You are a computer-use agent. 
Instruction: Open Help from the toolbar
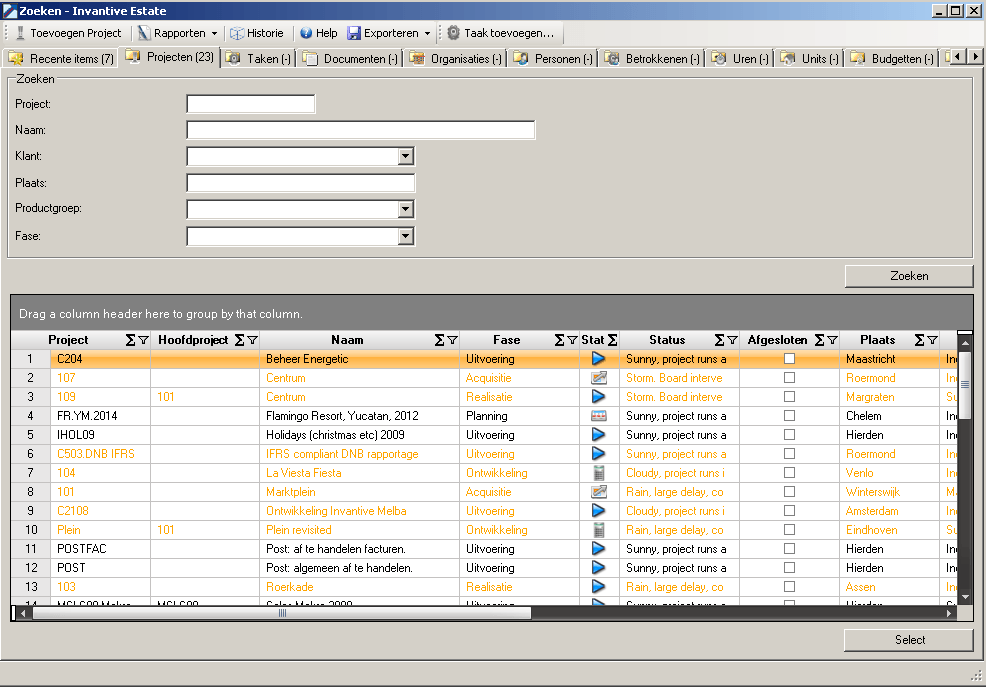[319, 33]
